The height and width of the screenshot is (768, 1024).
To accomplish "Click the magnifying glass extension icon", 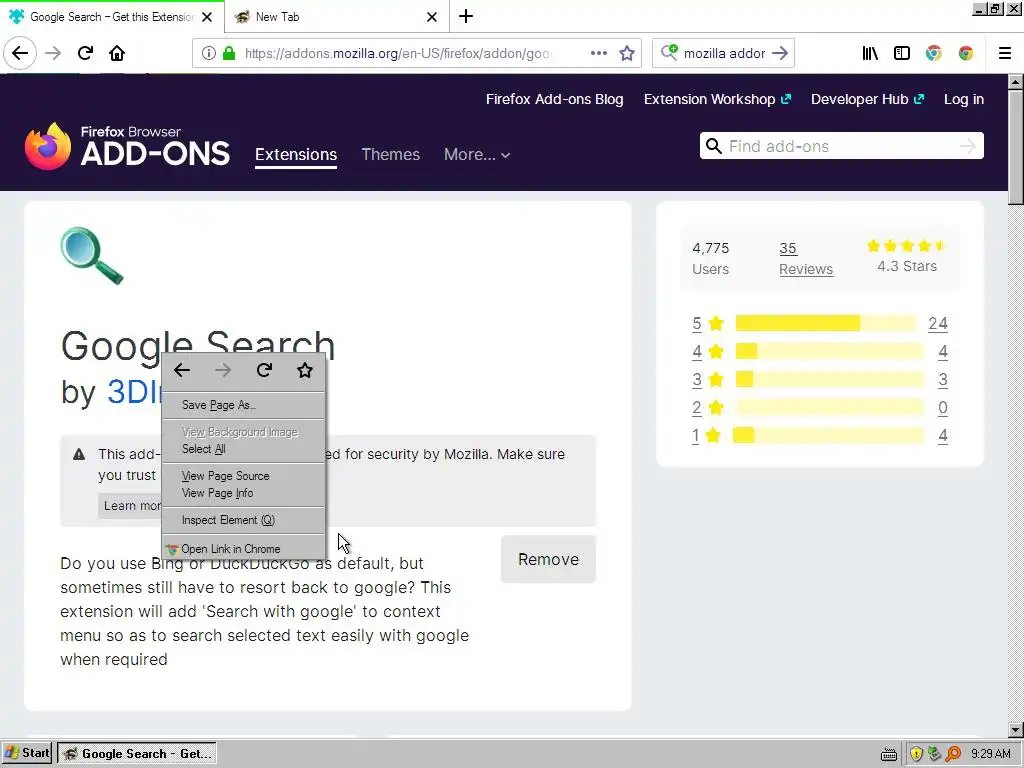I will [92, 255].
